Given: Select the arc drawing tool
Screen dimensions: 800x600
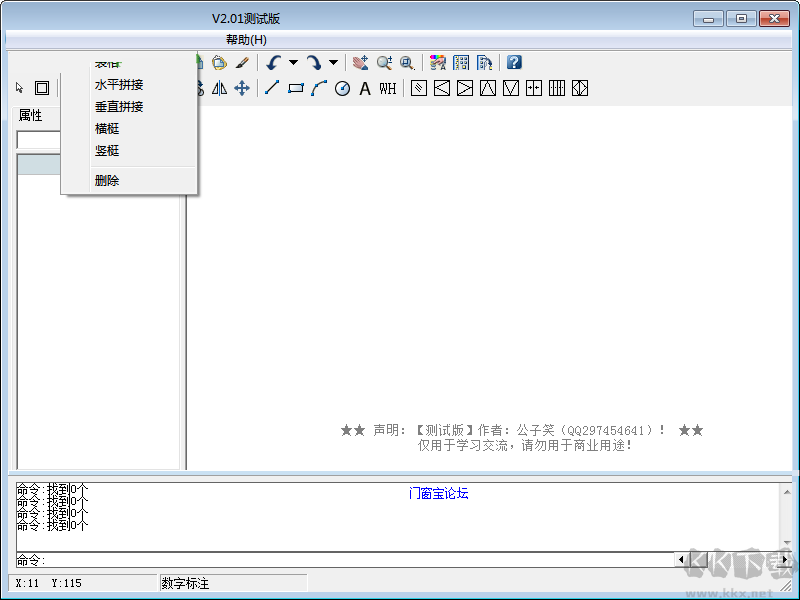Looking at the screenshot, I should [x=319, y=88].
